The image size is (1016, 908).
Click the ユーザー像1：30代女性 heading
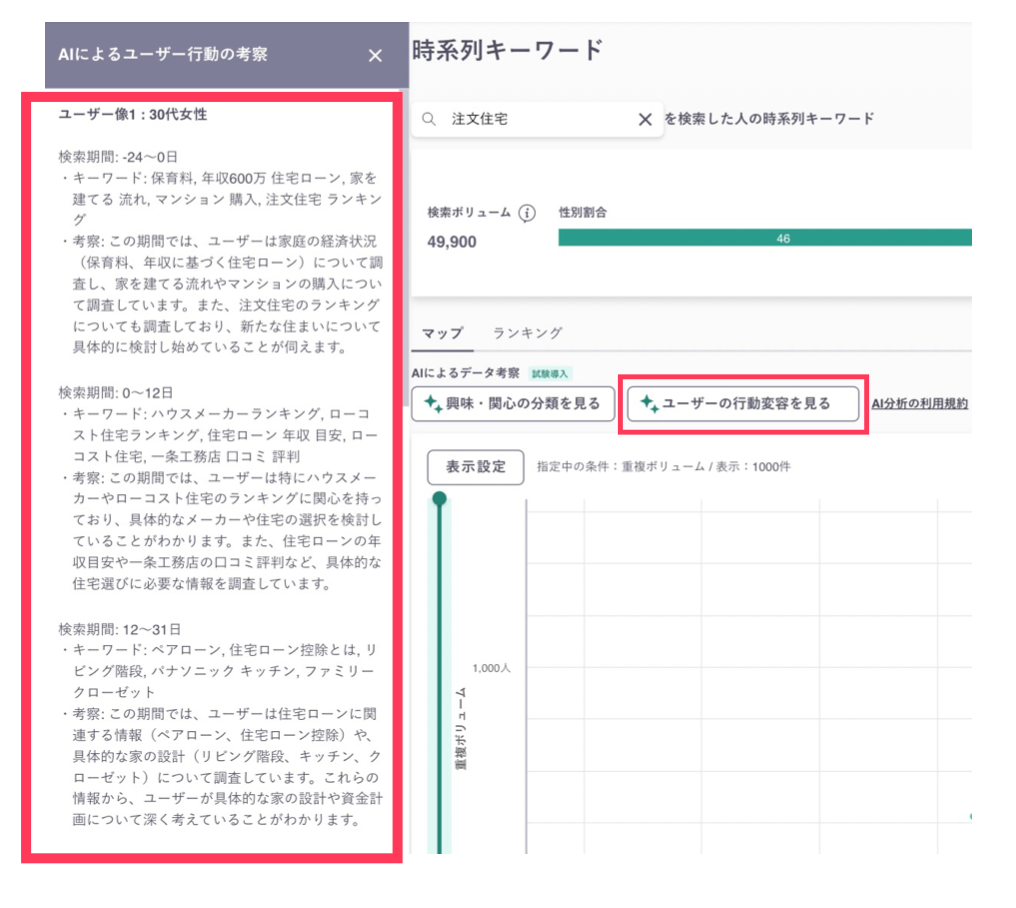[133, 115]
